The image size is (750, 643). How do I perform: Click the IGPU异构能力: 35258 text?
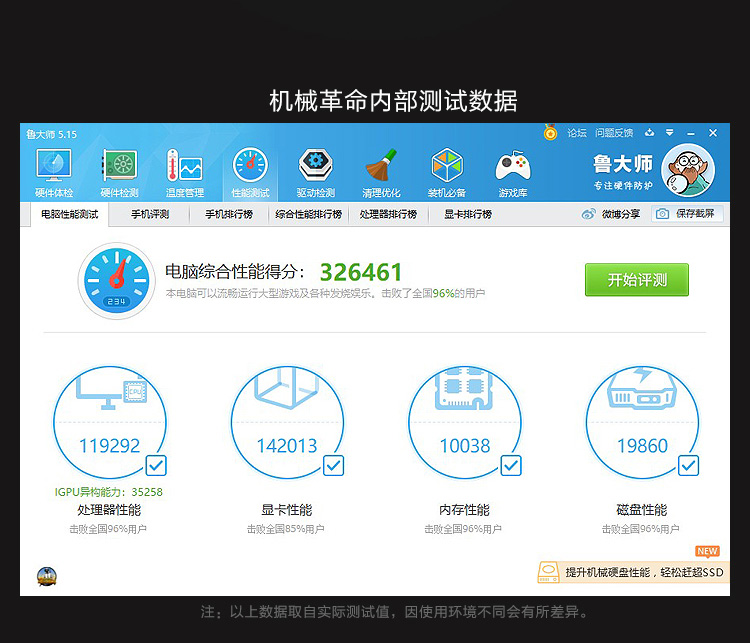(109, 492)
